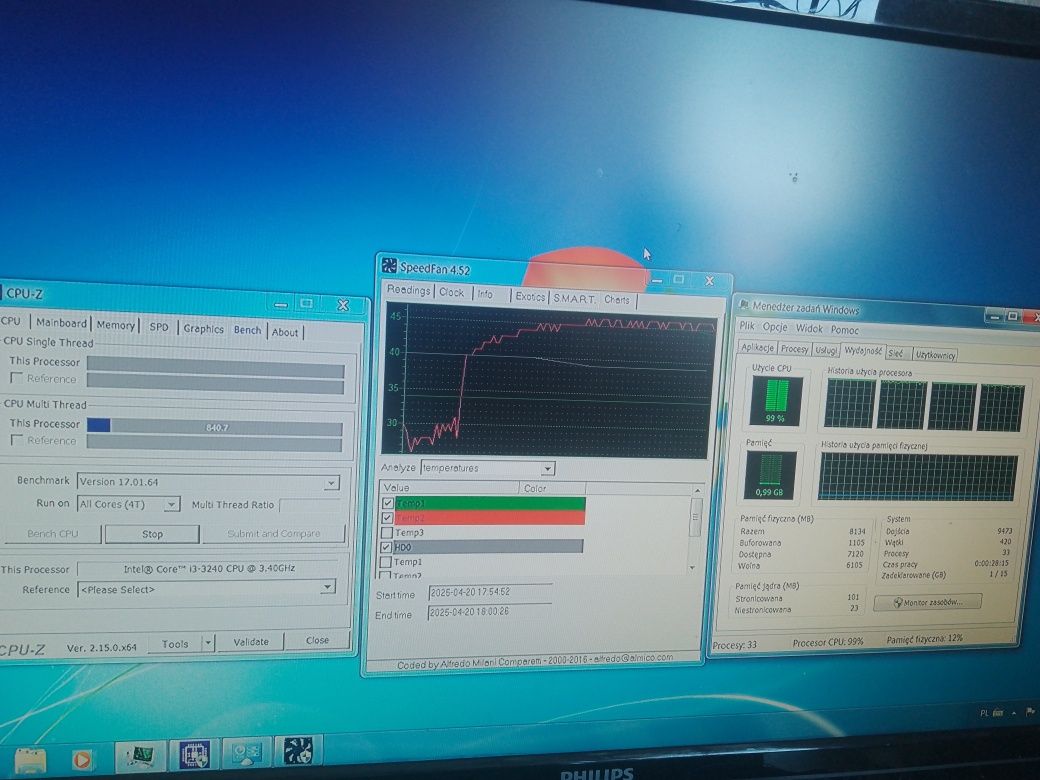The width and height of the screenshot is (1040, 780).
Task: Click the Task Manager title bar icon
Action: click(x=743, y=304)
